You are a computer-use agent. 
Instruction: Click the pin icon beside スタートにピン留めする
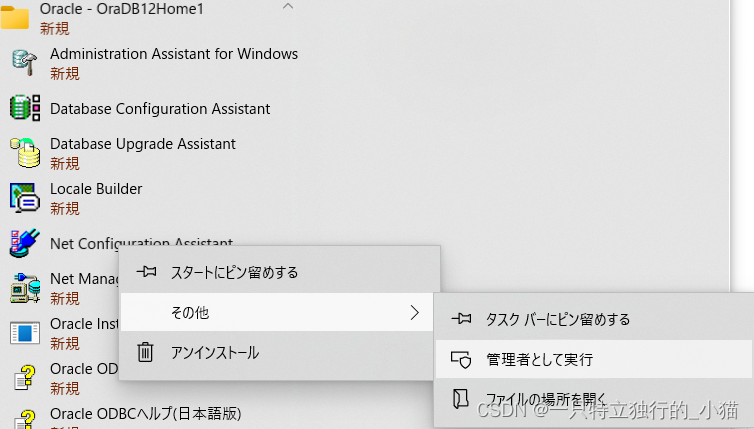[x=146, y=272]
